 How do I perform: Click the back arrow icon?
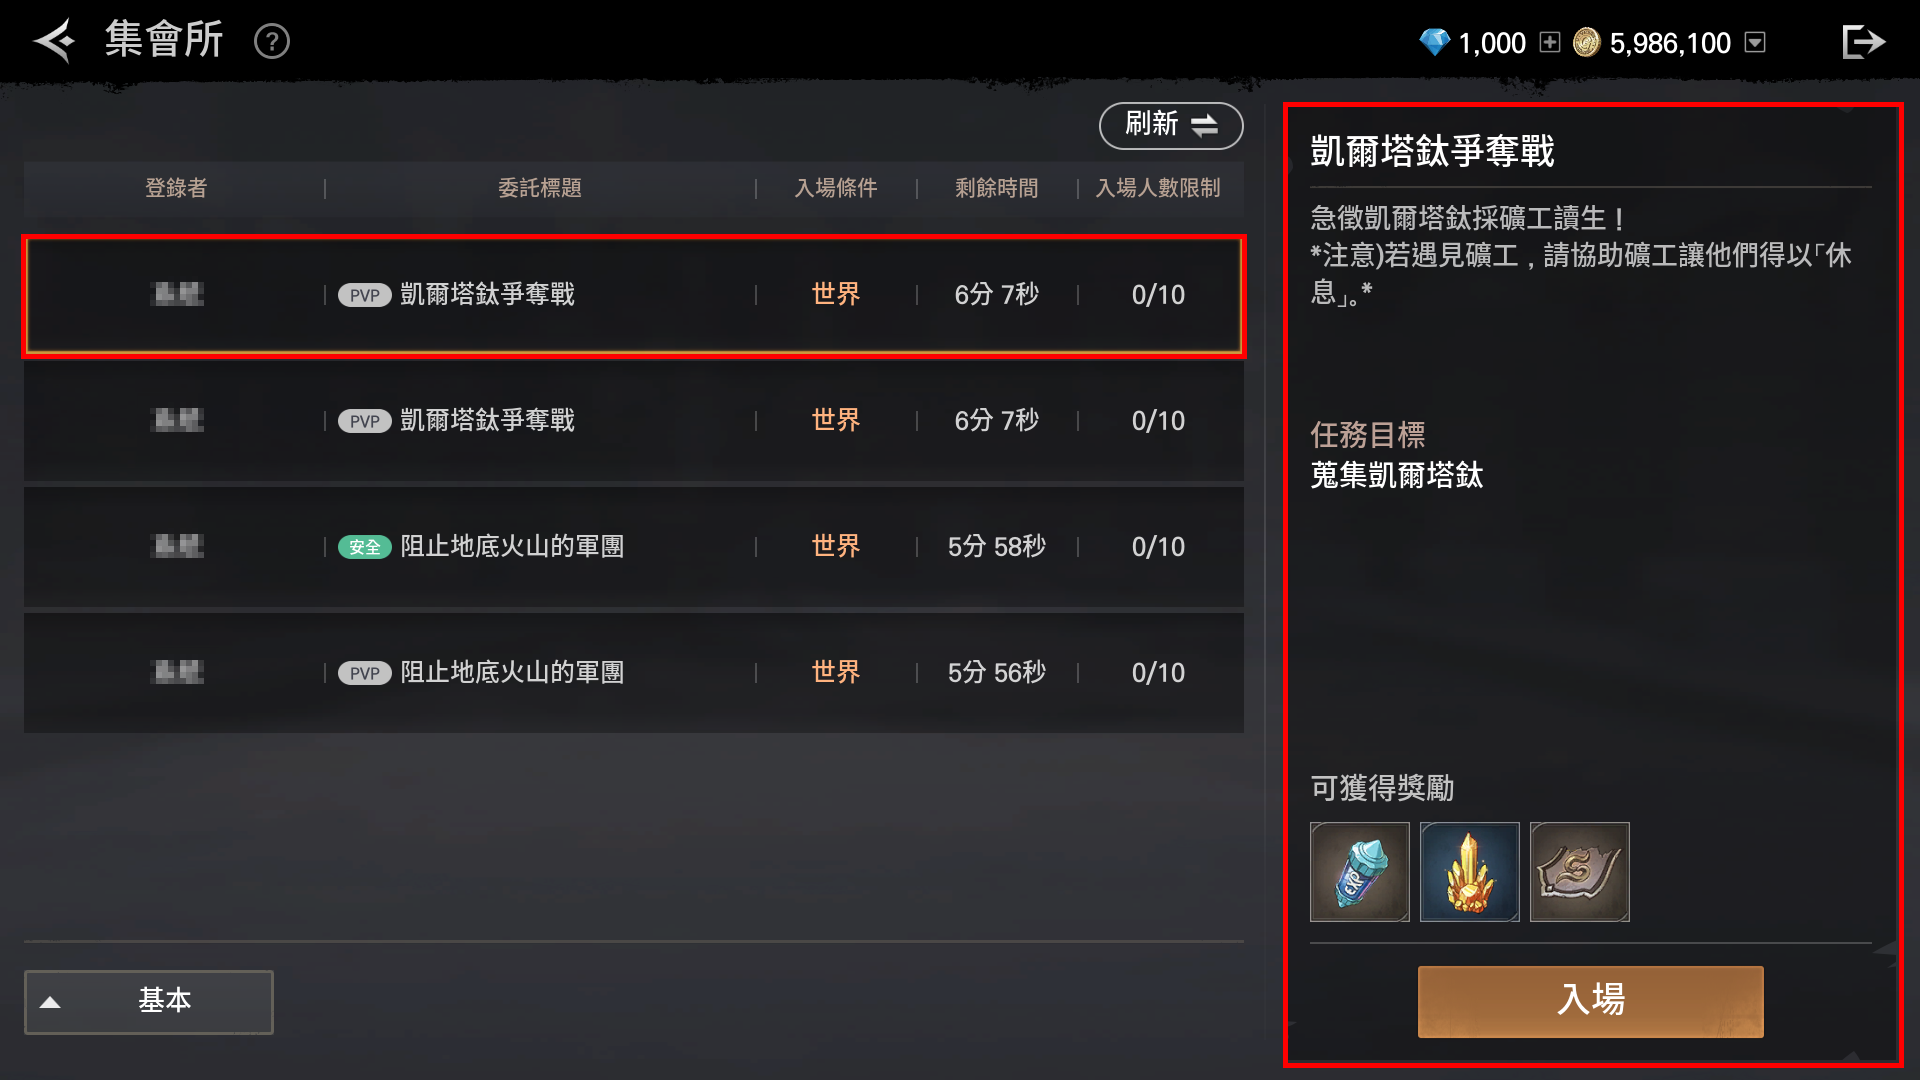[55, 41]
